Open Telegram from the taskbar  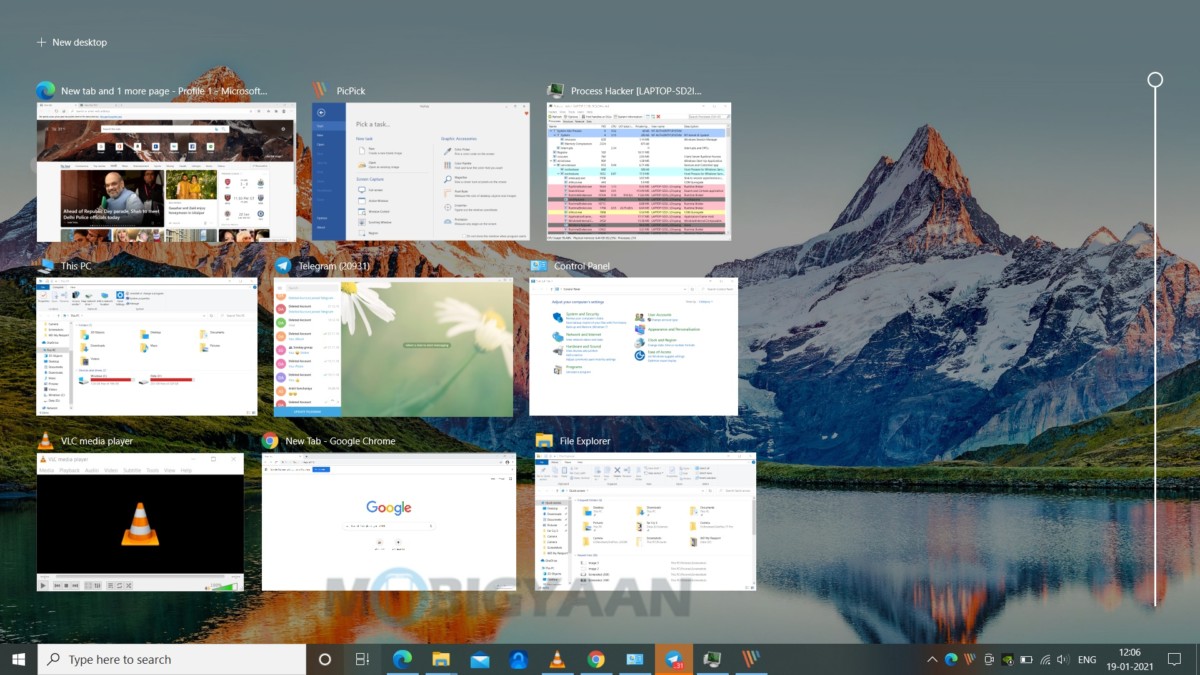(675, 659)
